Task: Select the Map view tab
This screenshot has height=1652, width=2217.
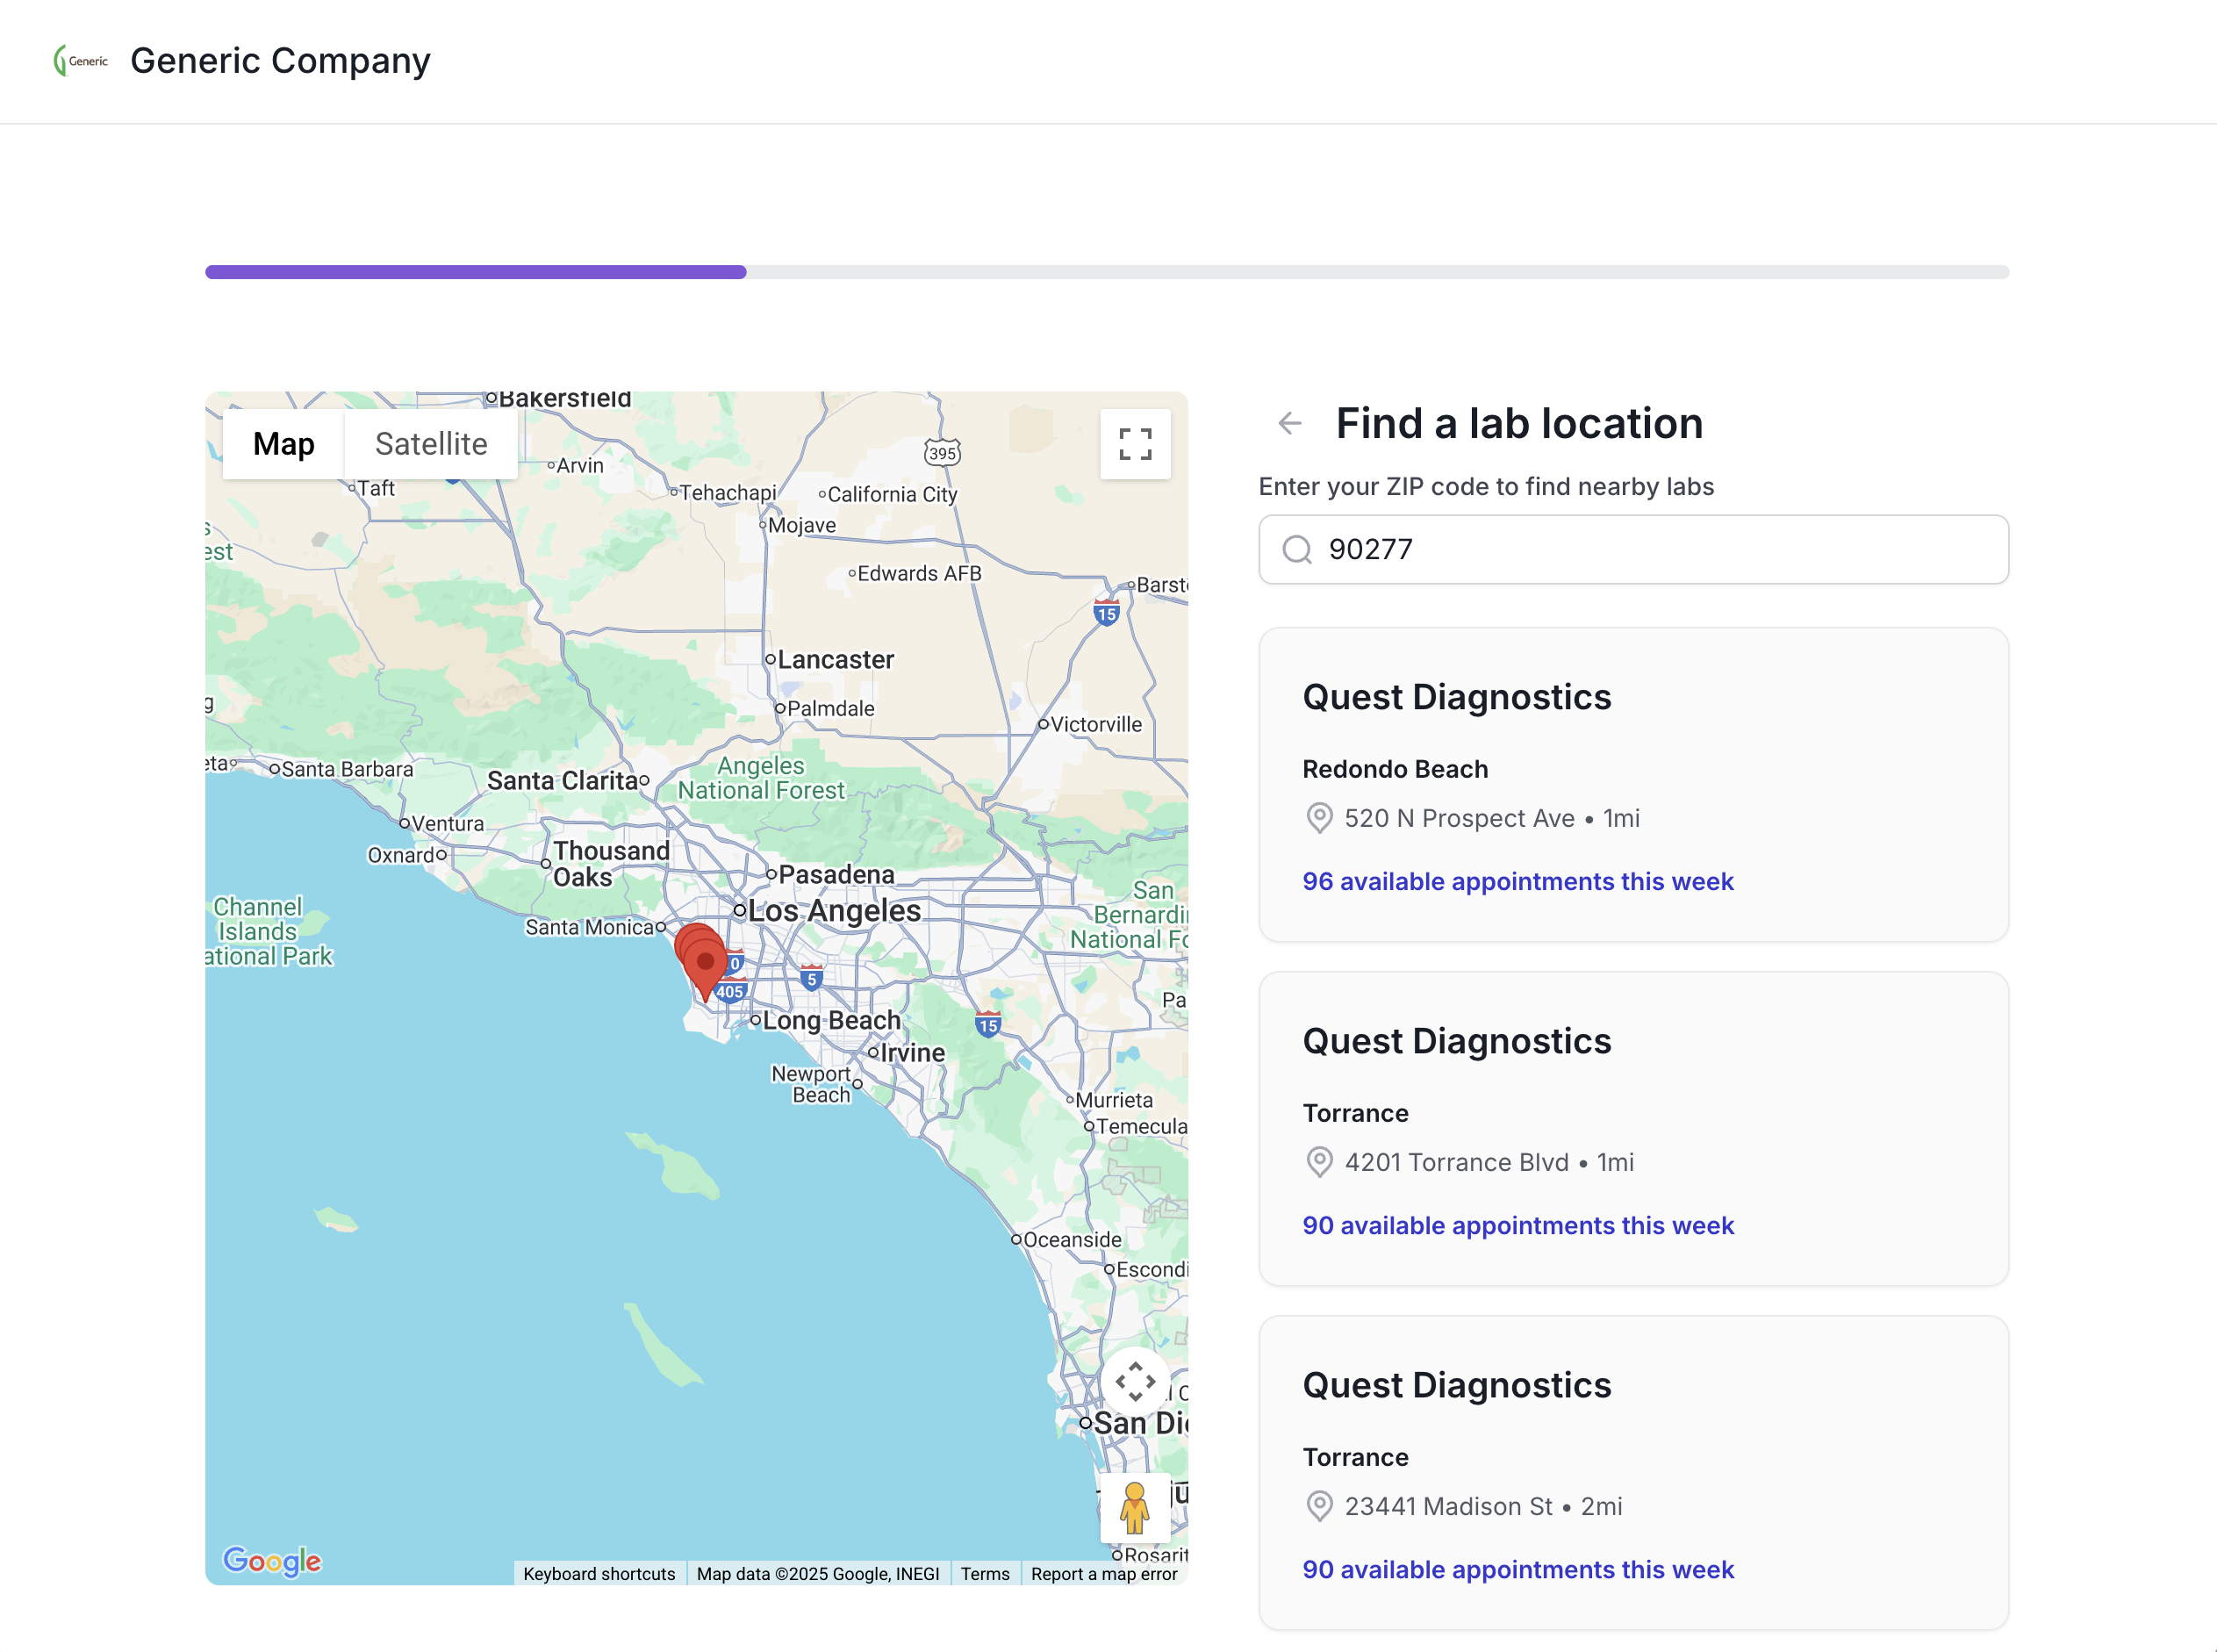Action: [x=283, y=444]
